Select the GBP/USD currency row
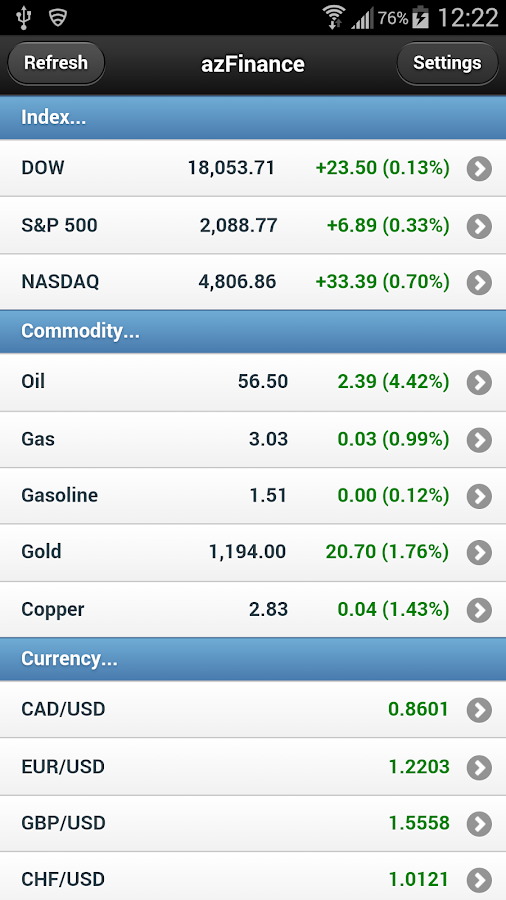Image resolution: width=506 pixels, height=900 pixels. tap(253, 824)
